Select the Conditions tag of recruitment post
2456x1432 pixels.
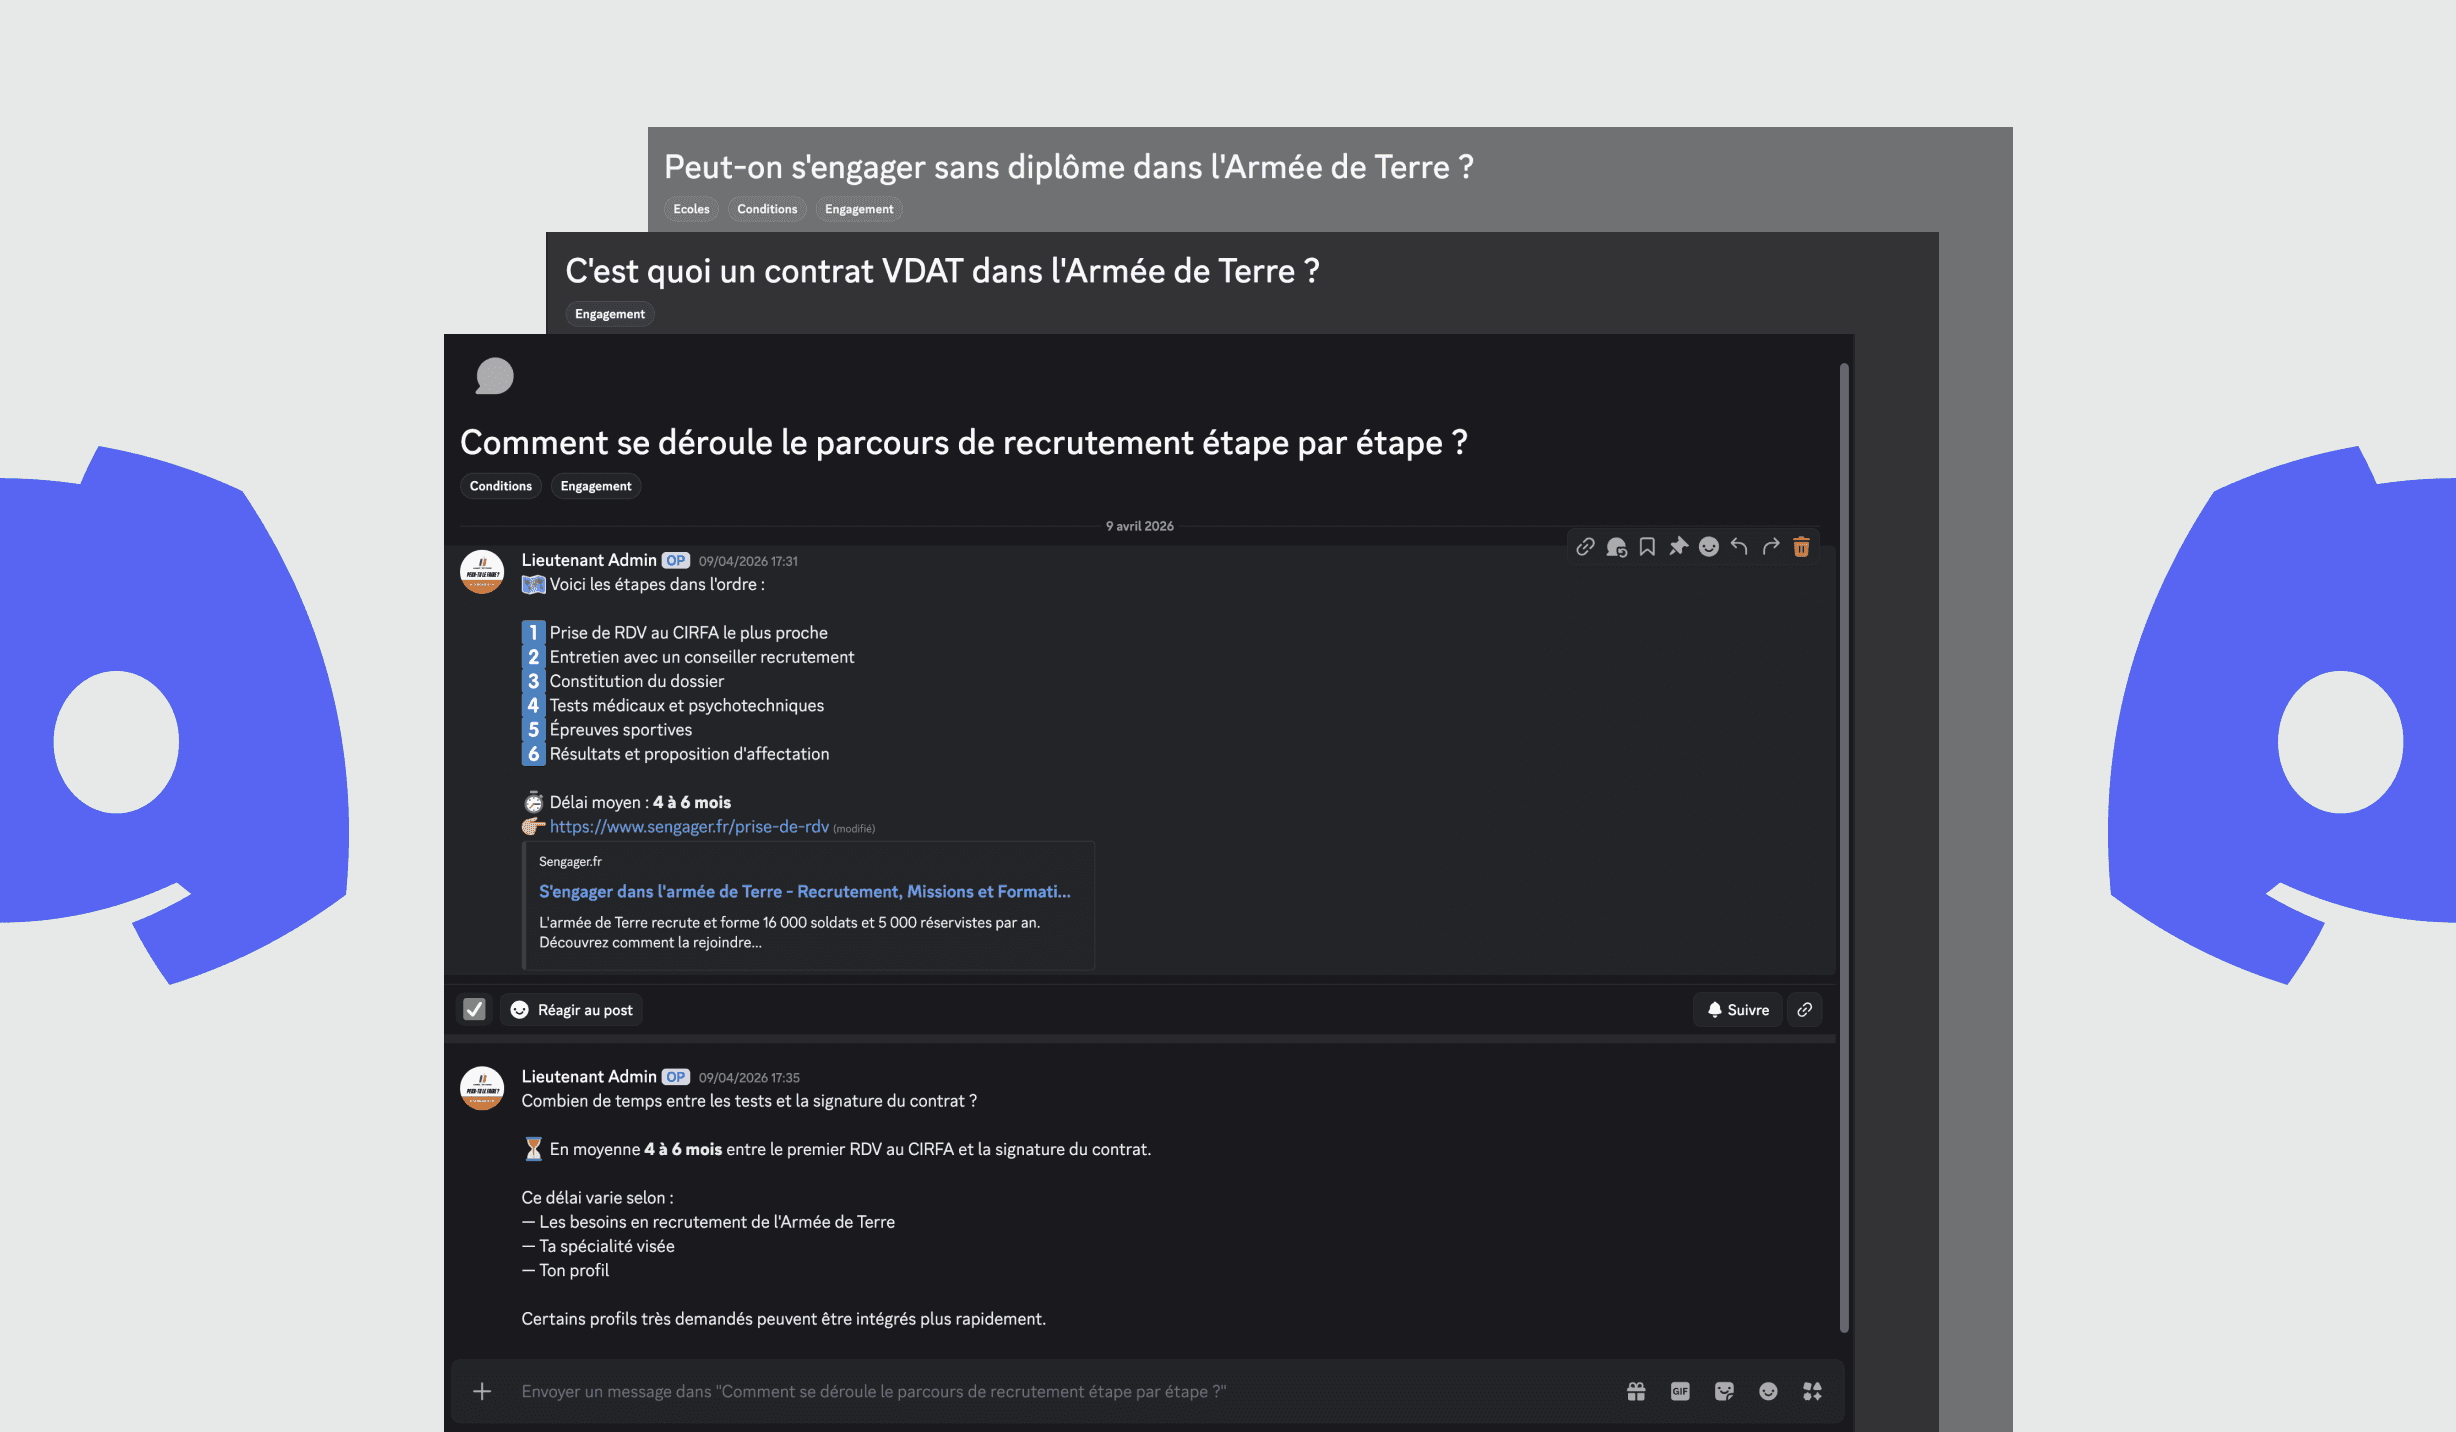tap(501, 486)
